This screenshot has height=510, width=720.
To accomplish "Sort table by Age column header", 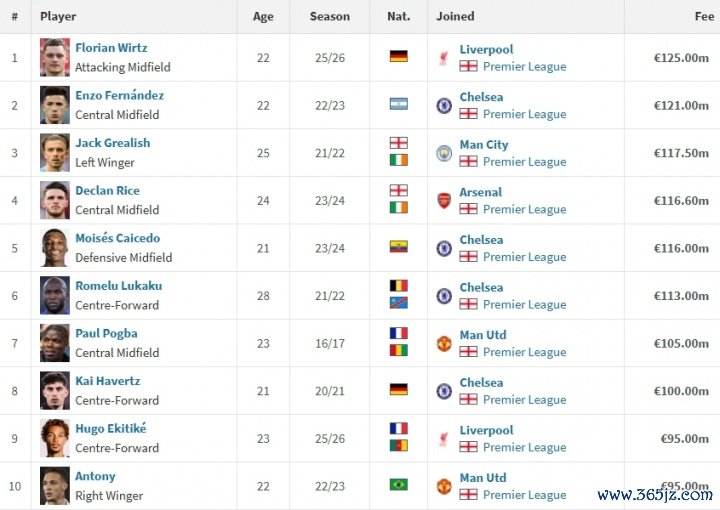I will tap(263, 16).
